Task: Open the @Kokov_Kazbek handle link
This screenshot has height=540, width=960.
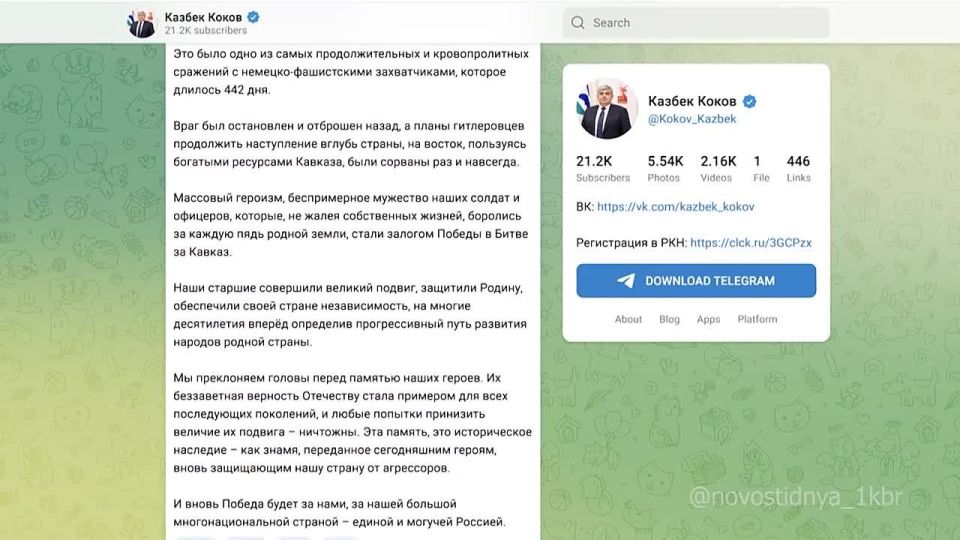Action: click(691, 119)
